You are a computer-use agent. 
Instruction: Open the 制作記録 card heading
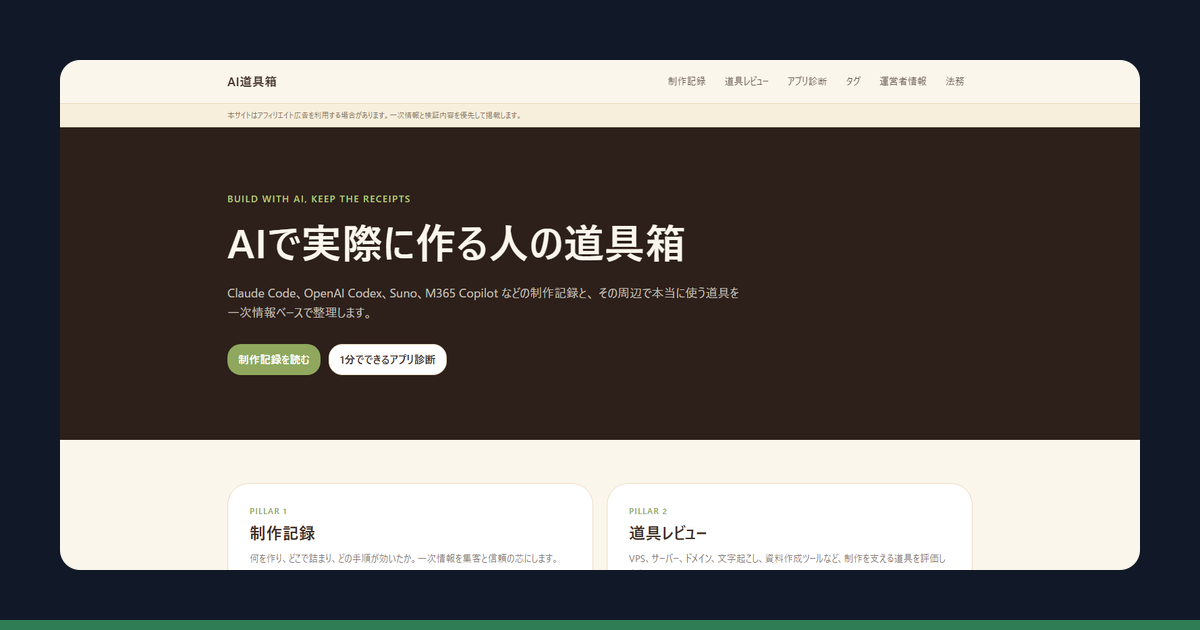click(283, 533)
